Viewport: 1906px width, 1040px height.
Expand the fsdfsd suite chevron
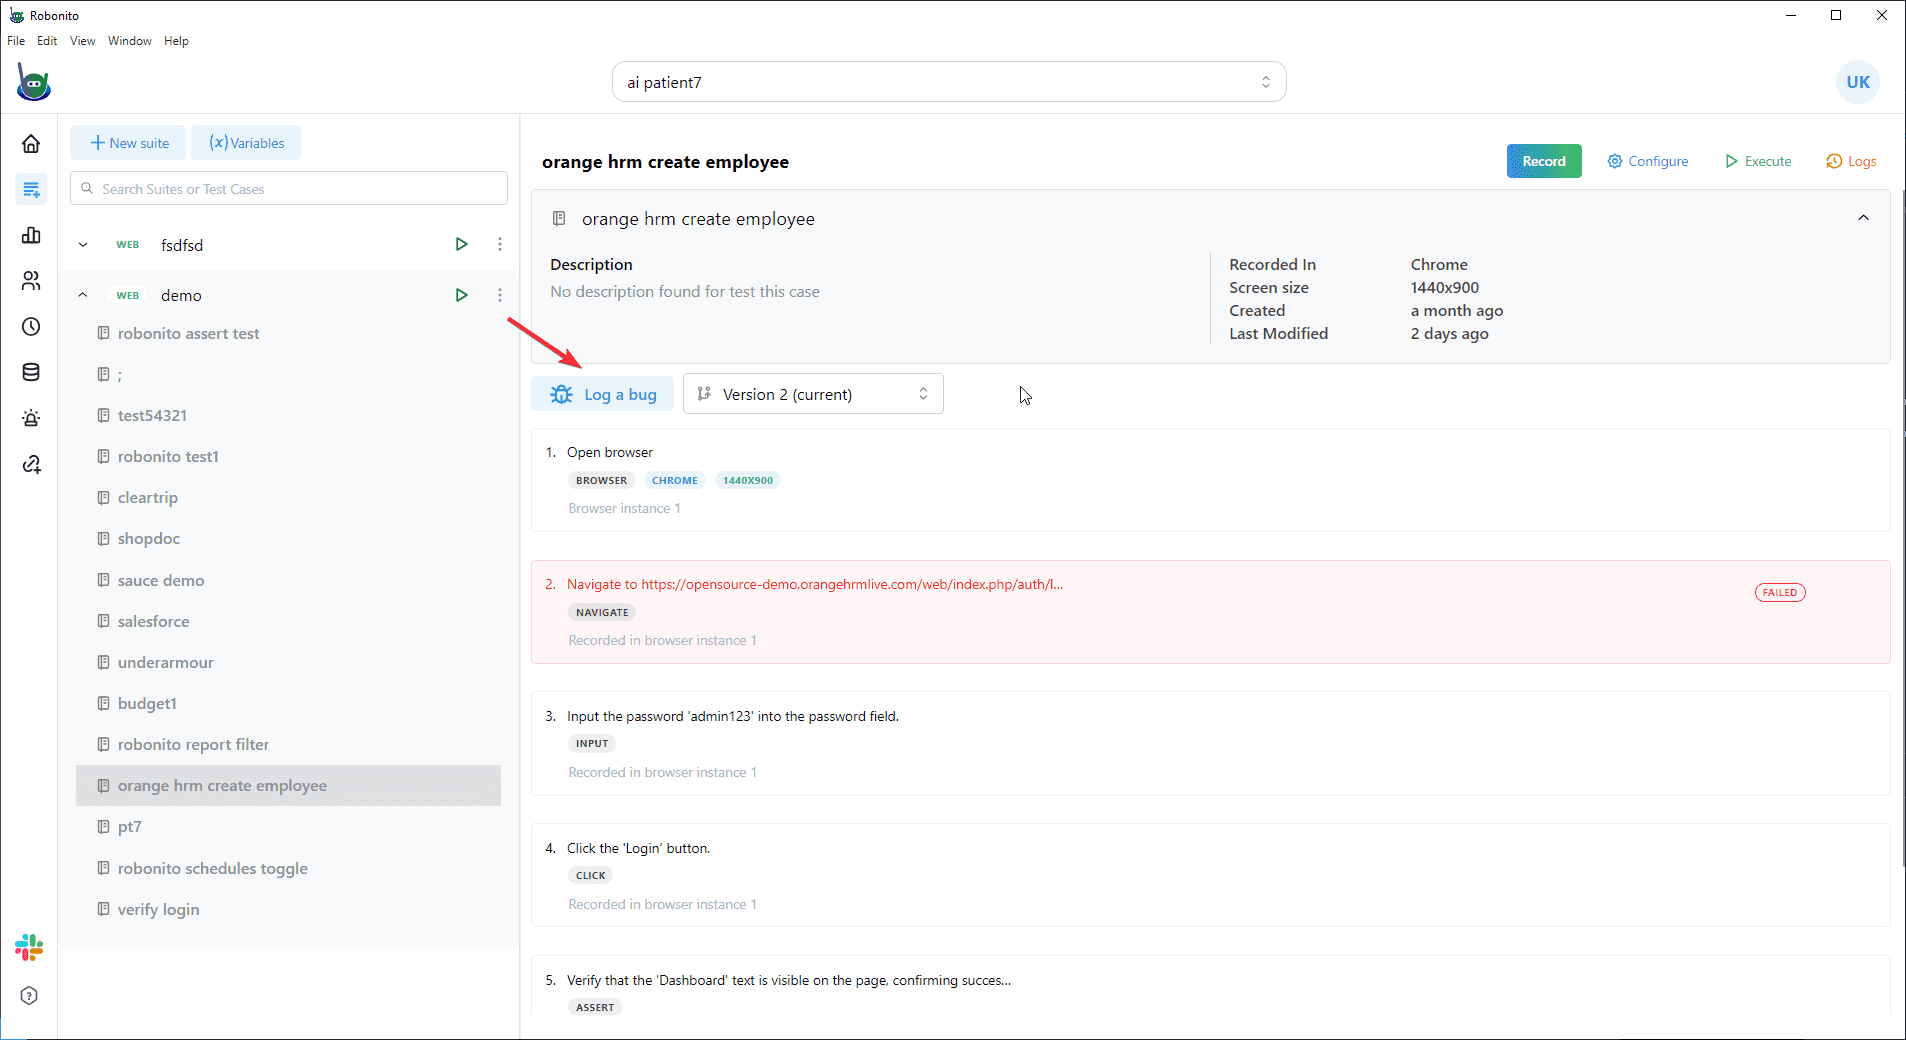coord(83,244)
